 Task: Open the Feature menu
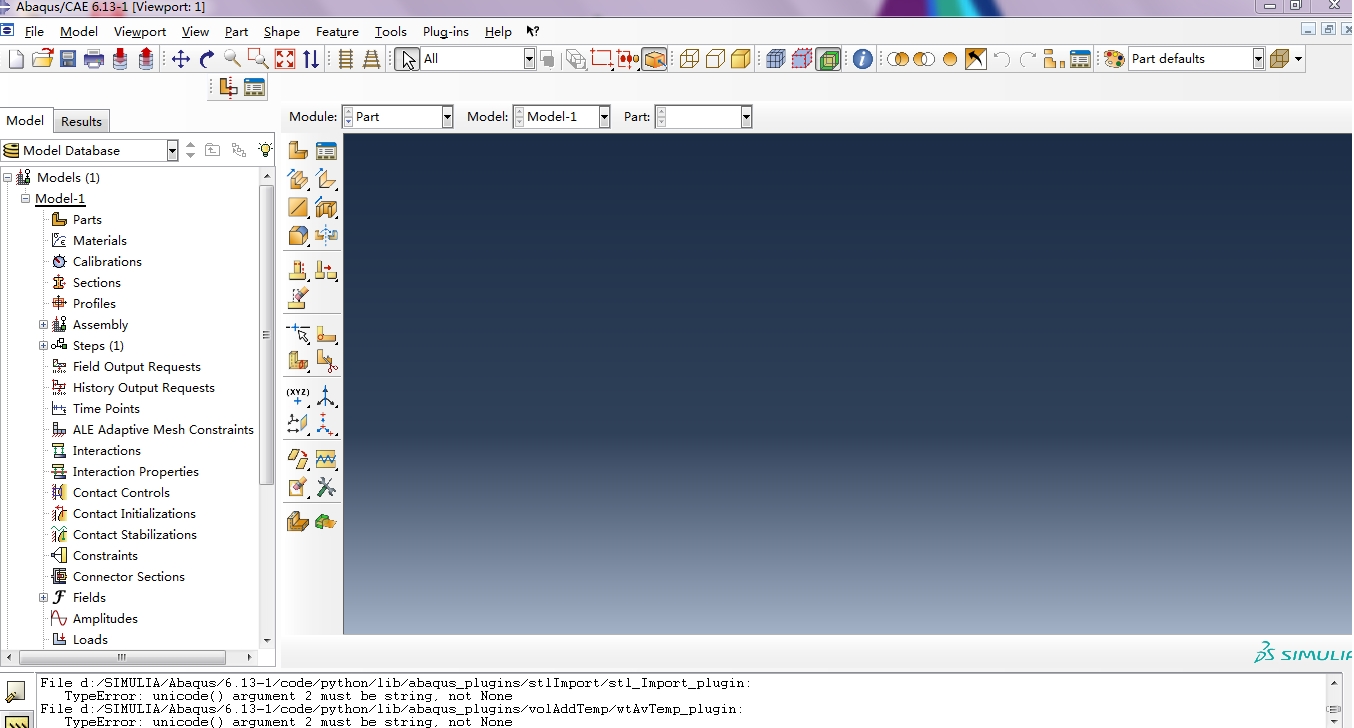[x=337, y=32]
